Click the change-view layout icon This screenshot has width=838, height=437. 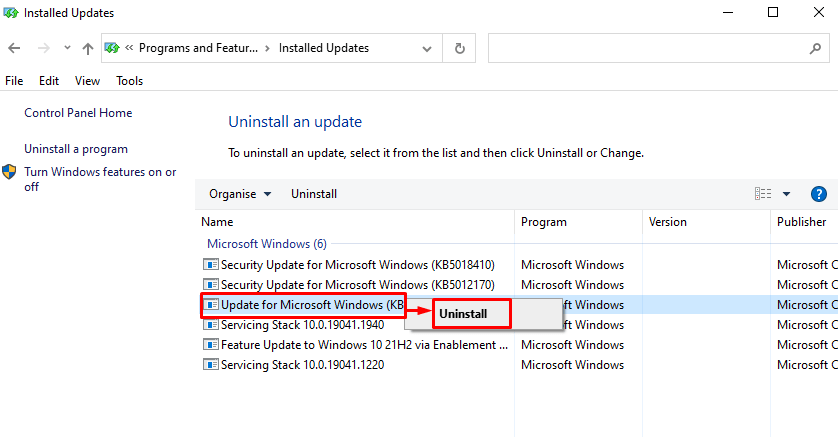pyautogui.click(x=763, y=194)
